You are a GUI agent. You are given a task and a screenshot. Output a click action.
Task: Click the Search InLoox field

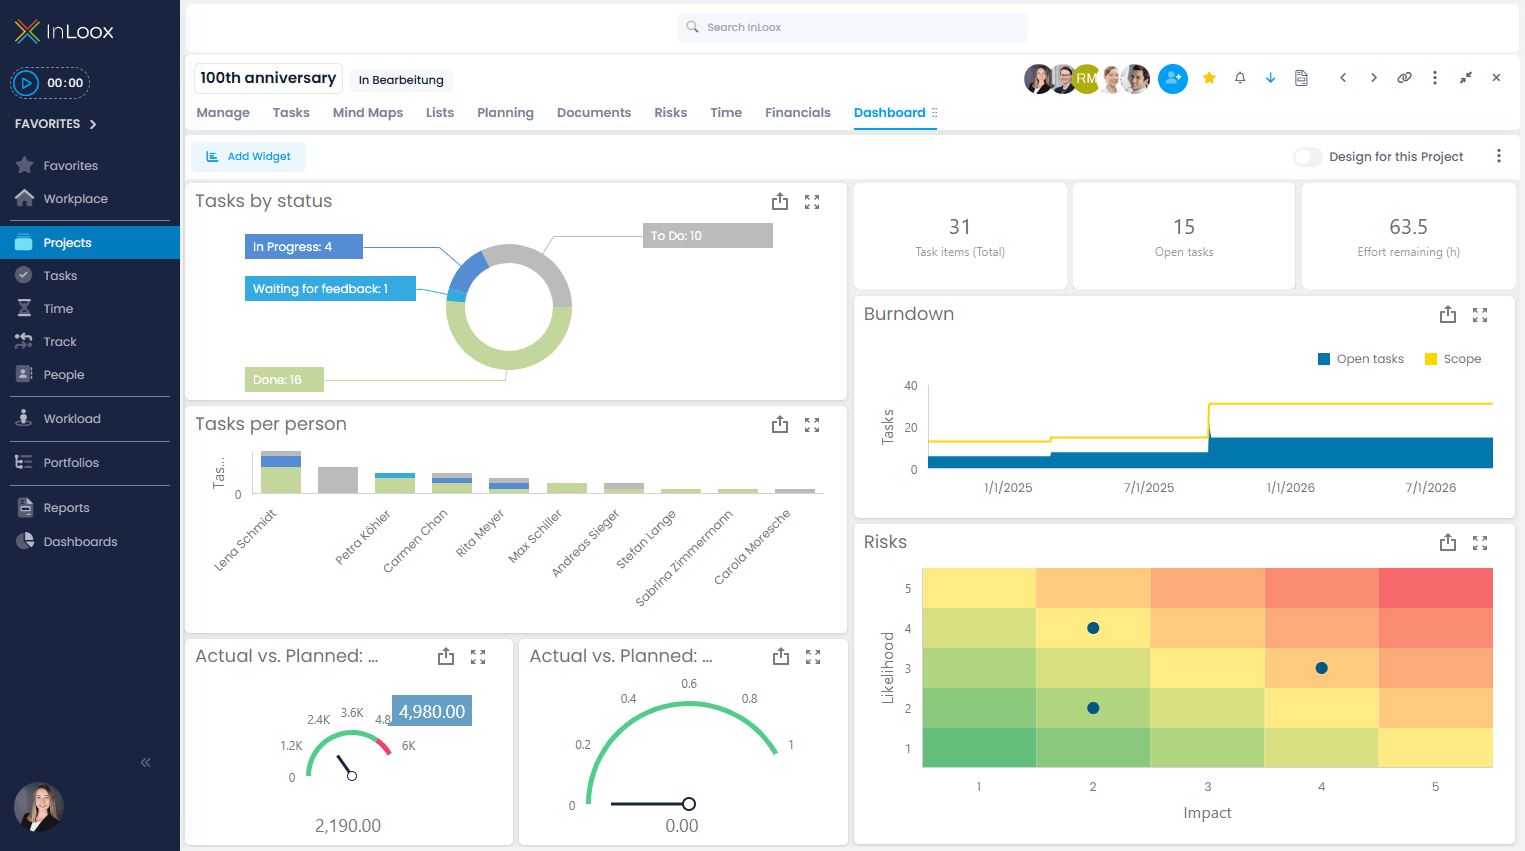tap(852, 27)
